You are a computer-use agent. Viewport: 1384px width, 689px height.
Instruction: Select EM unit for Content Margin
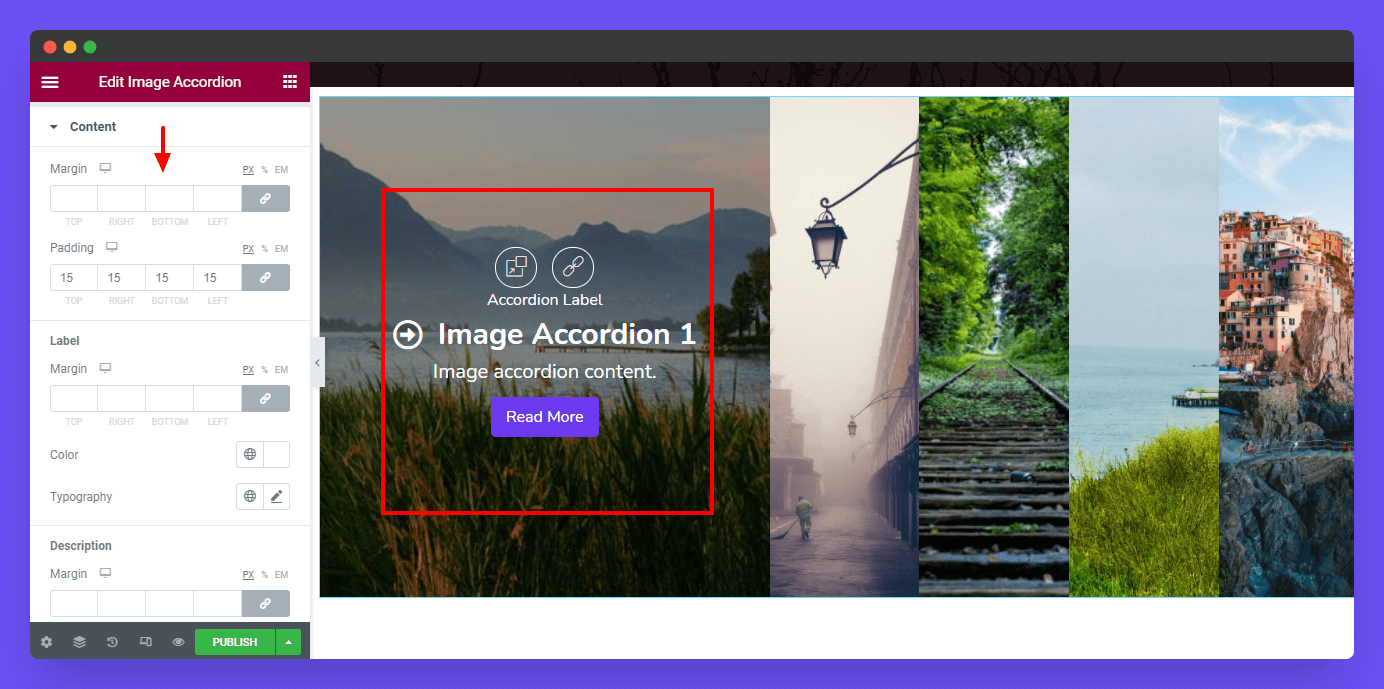[282, 170]
